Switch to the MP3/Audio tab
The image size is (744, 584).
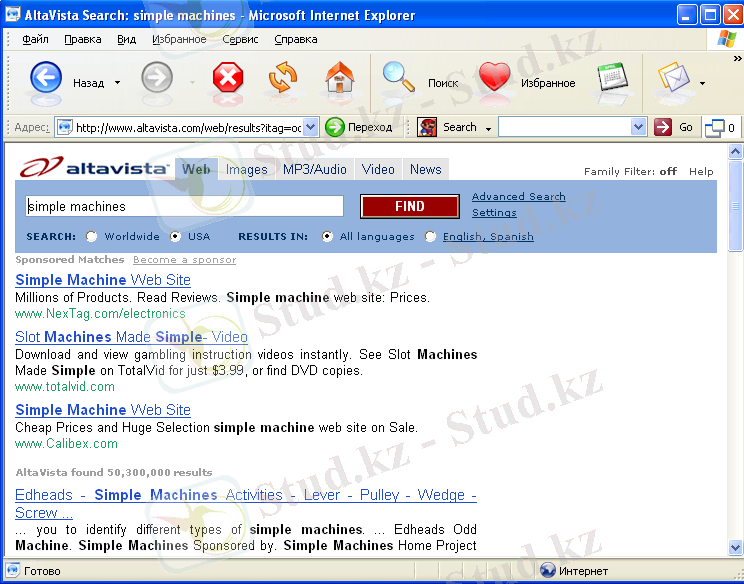pos(315,169)
